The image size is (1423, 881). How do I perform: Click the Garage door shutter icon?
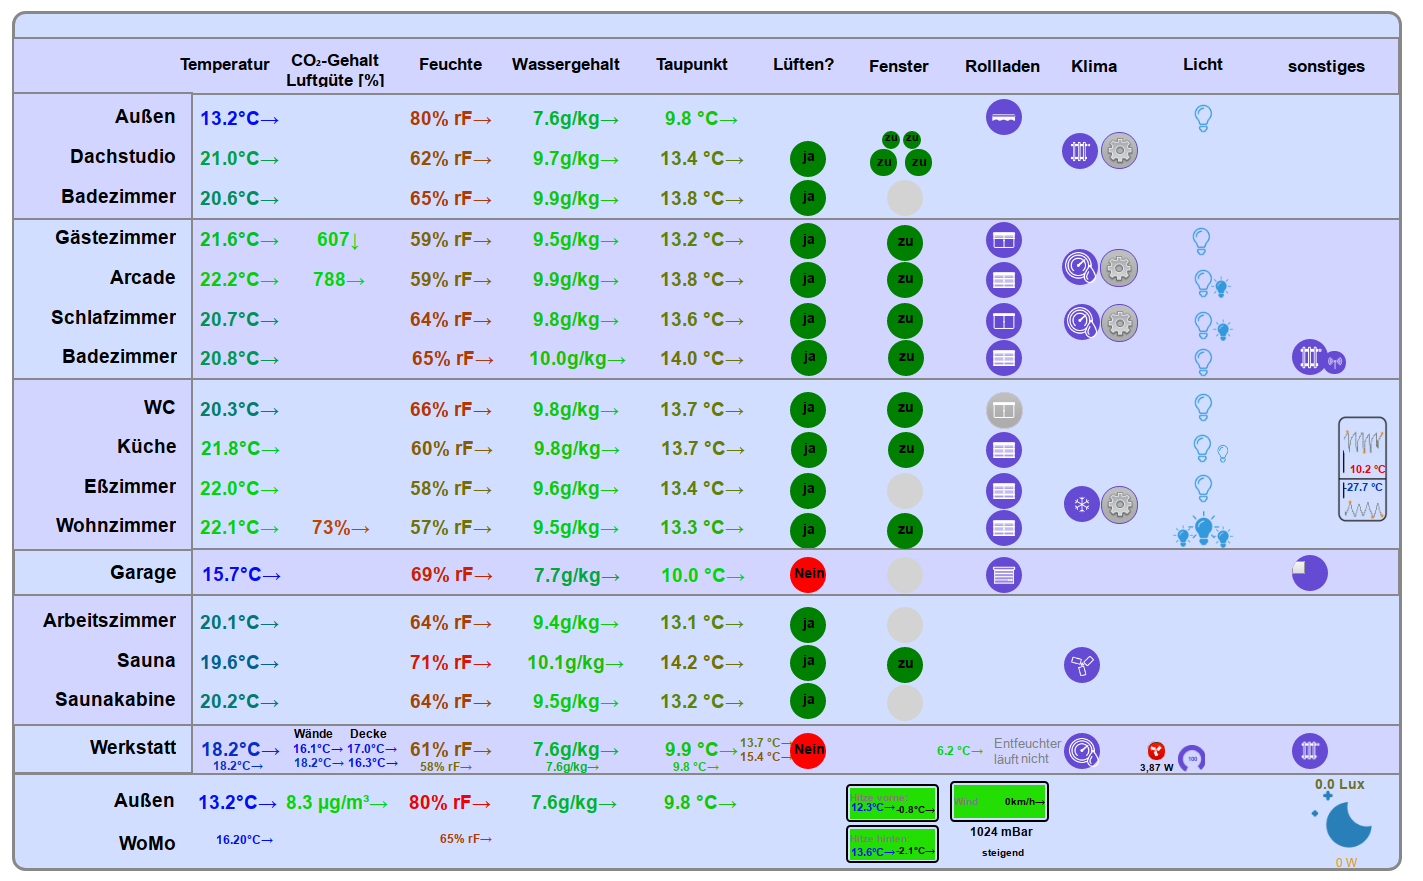tap(1004, 575)
